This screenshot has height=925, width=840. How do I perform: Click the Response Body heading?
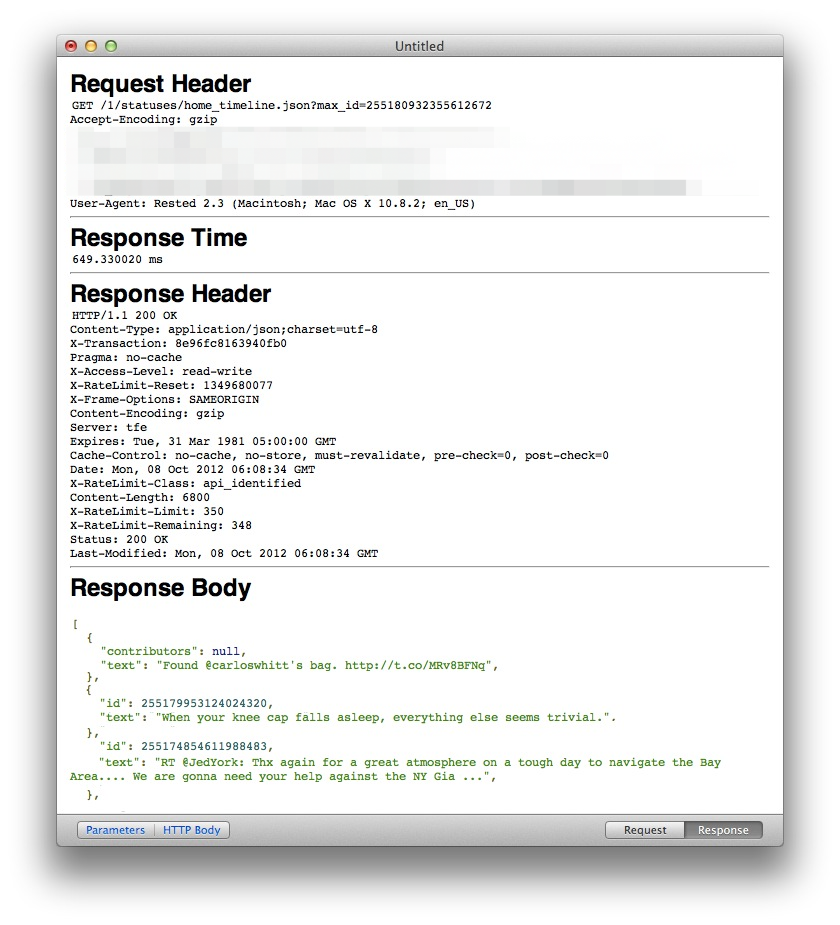tap(160, 588)
